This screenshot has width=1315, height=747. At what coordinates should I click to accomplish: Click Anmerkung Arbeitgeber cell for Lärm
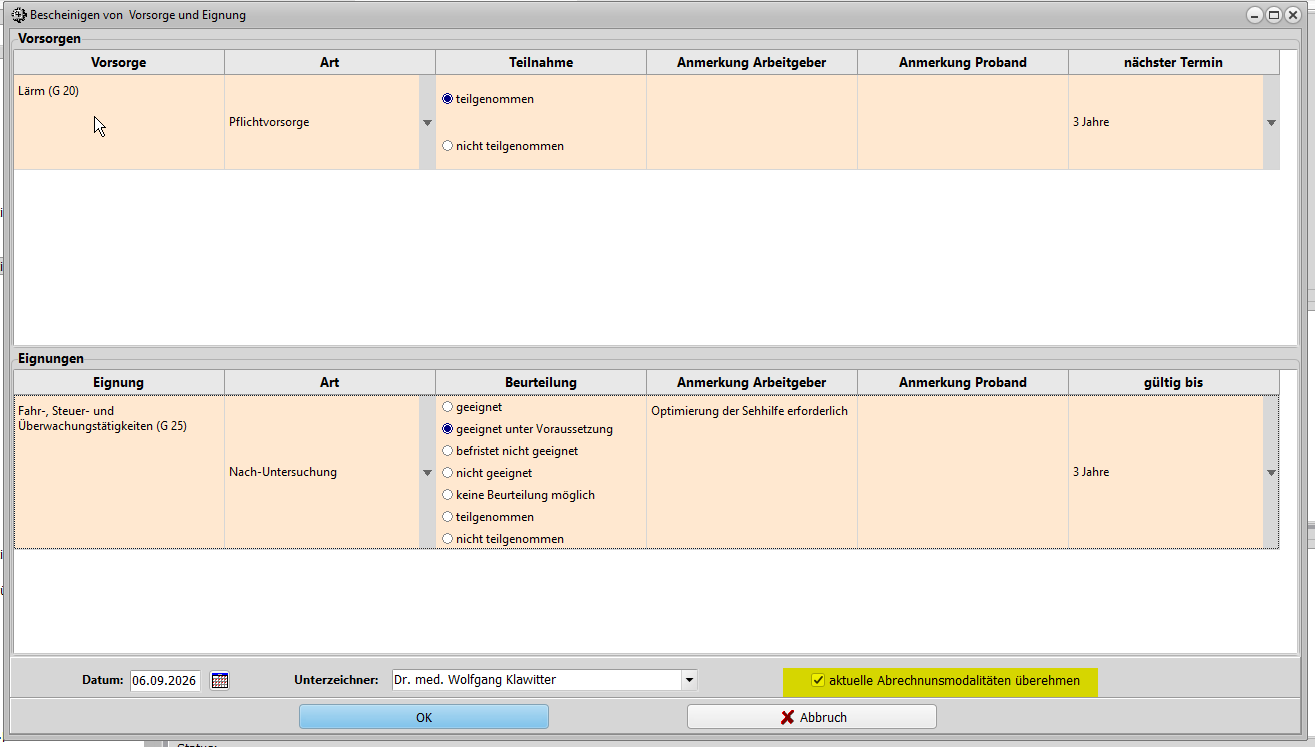752,122
